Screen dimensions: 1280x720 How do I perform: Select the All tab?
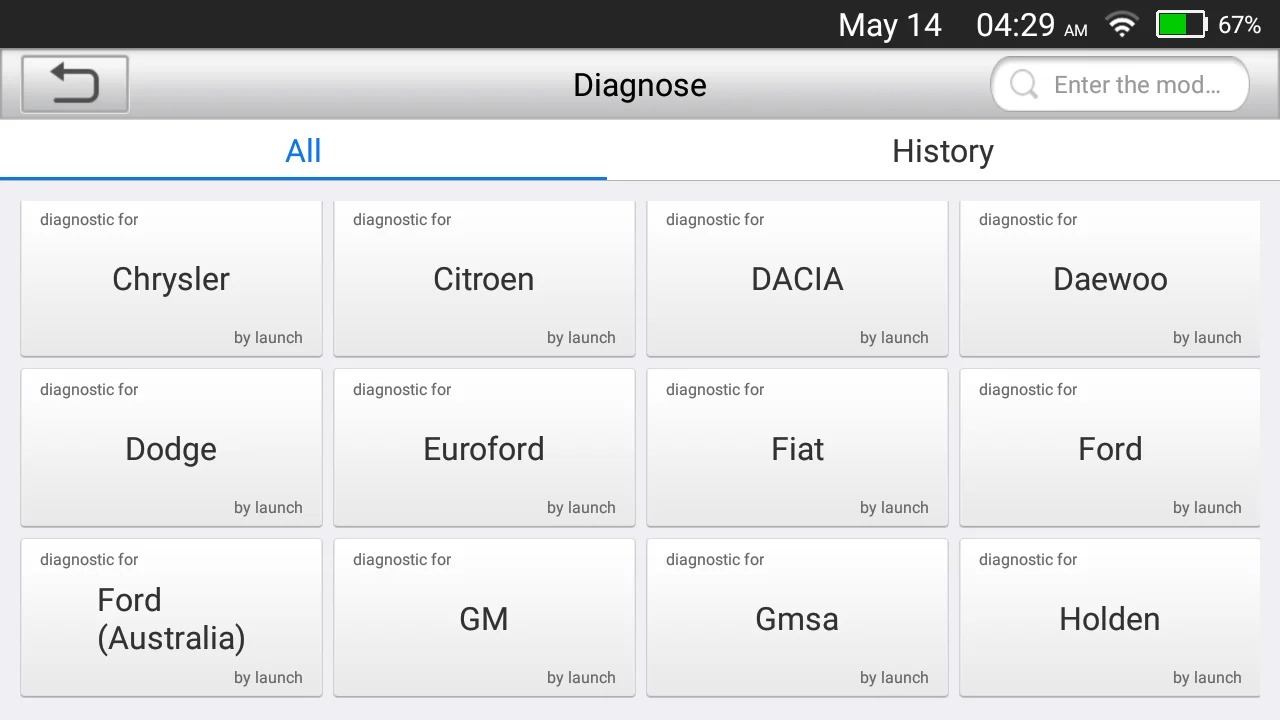point(303,151)
